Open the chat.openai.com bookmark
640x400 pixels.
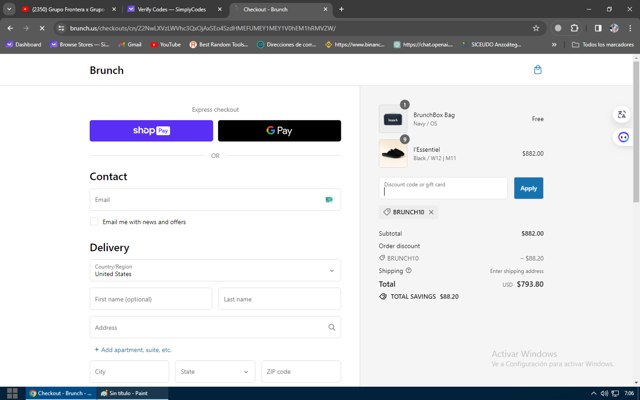pos(423,44)
